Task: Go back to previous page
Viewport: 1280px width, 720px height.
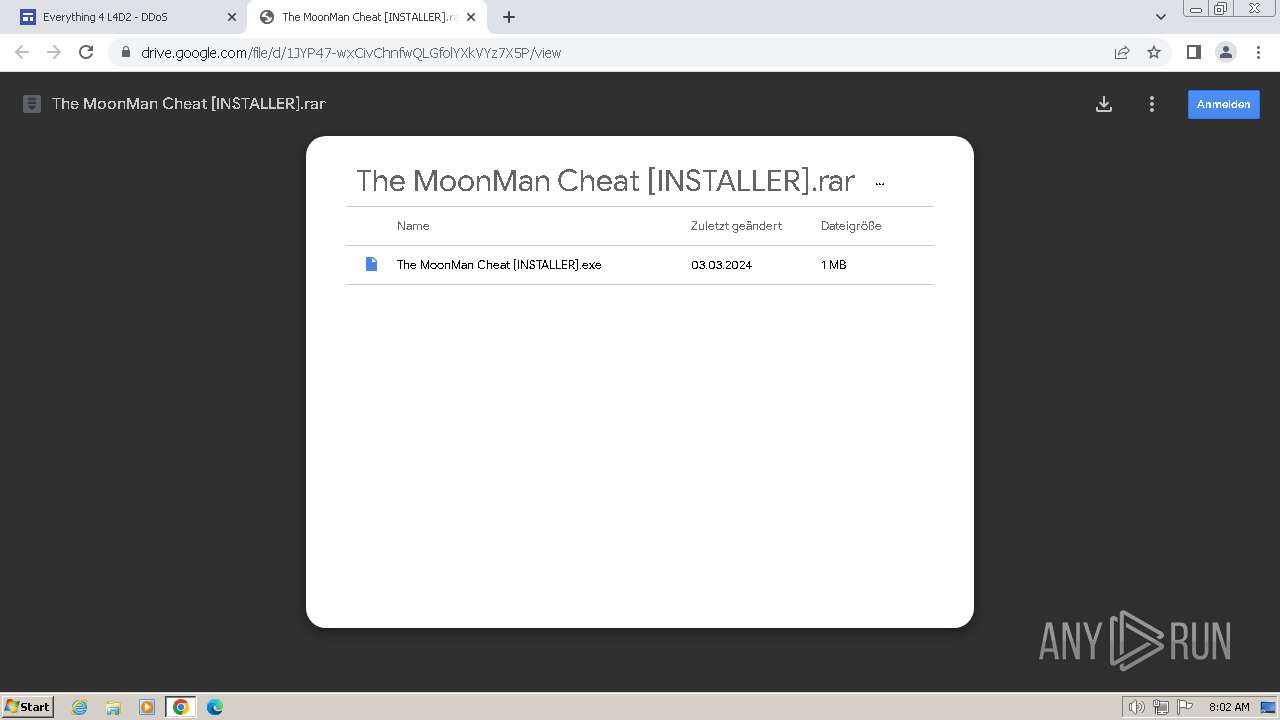Action: (x=22, y=52)
